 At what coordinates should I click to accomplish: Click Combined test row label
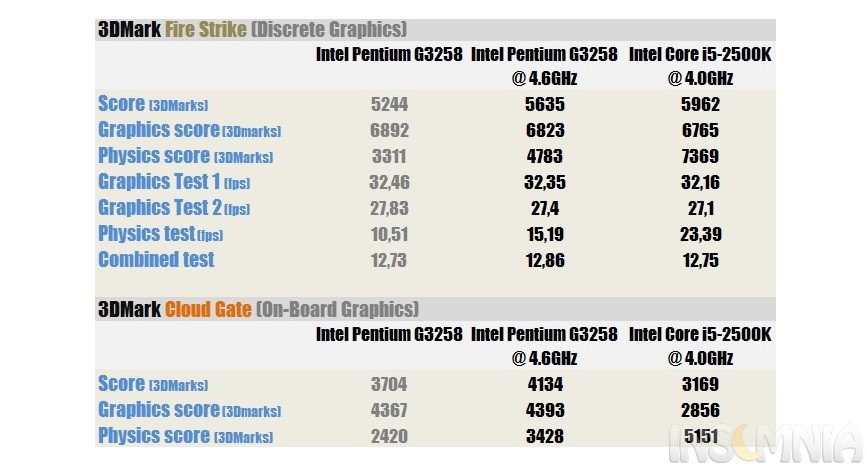point(156,260)
